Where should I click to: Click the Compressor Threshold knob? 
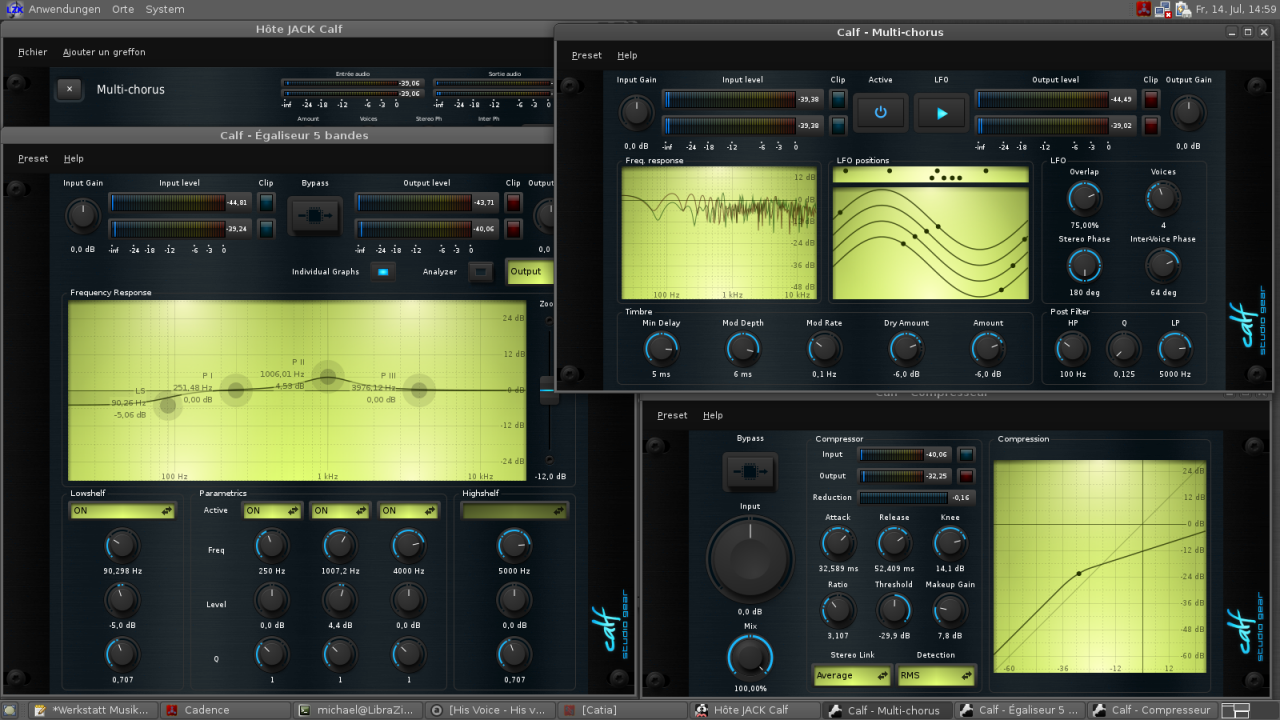[x=894, y=610]
